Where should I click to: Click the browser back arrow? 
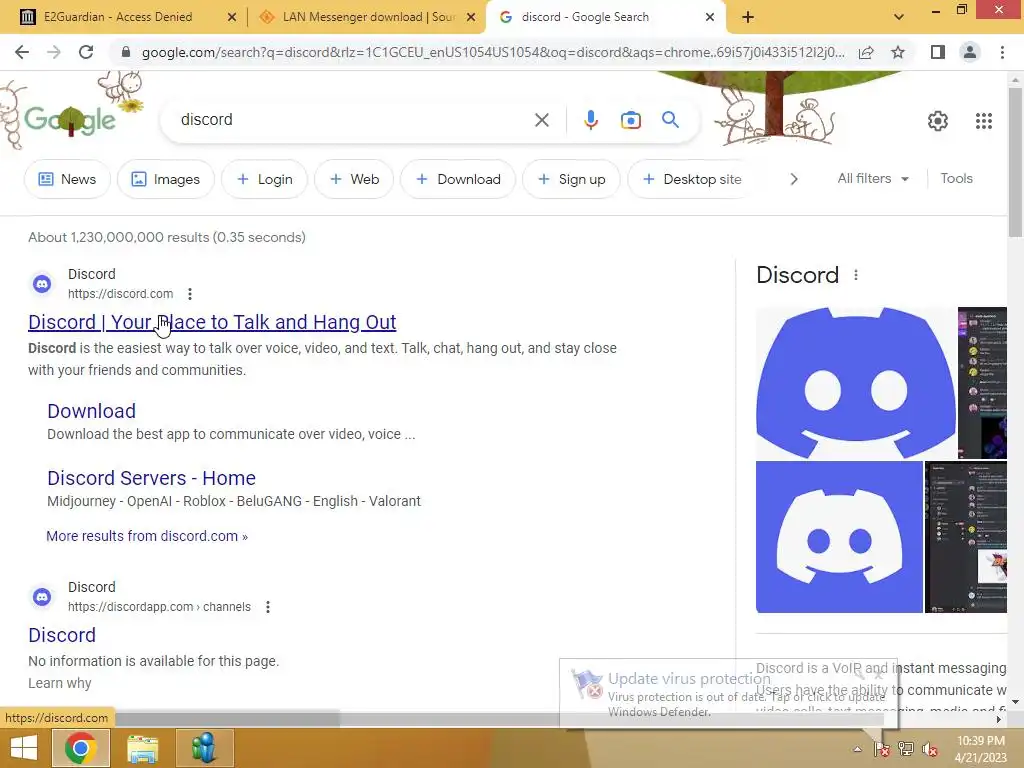click(22, 52)
